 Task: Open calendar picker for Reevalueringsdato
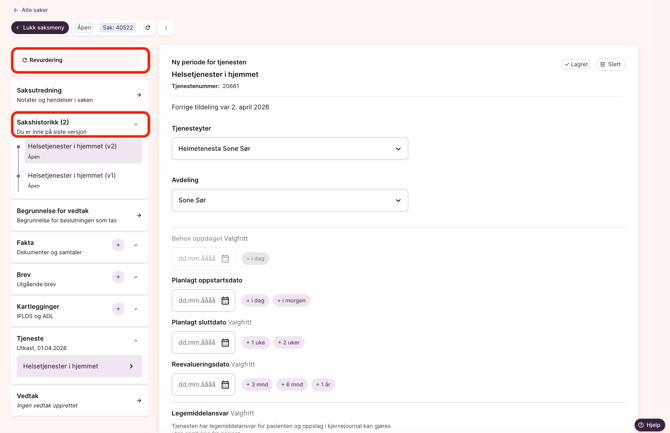click(x=225, y=385)
